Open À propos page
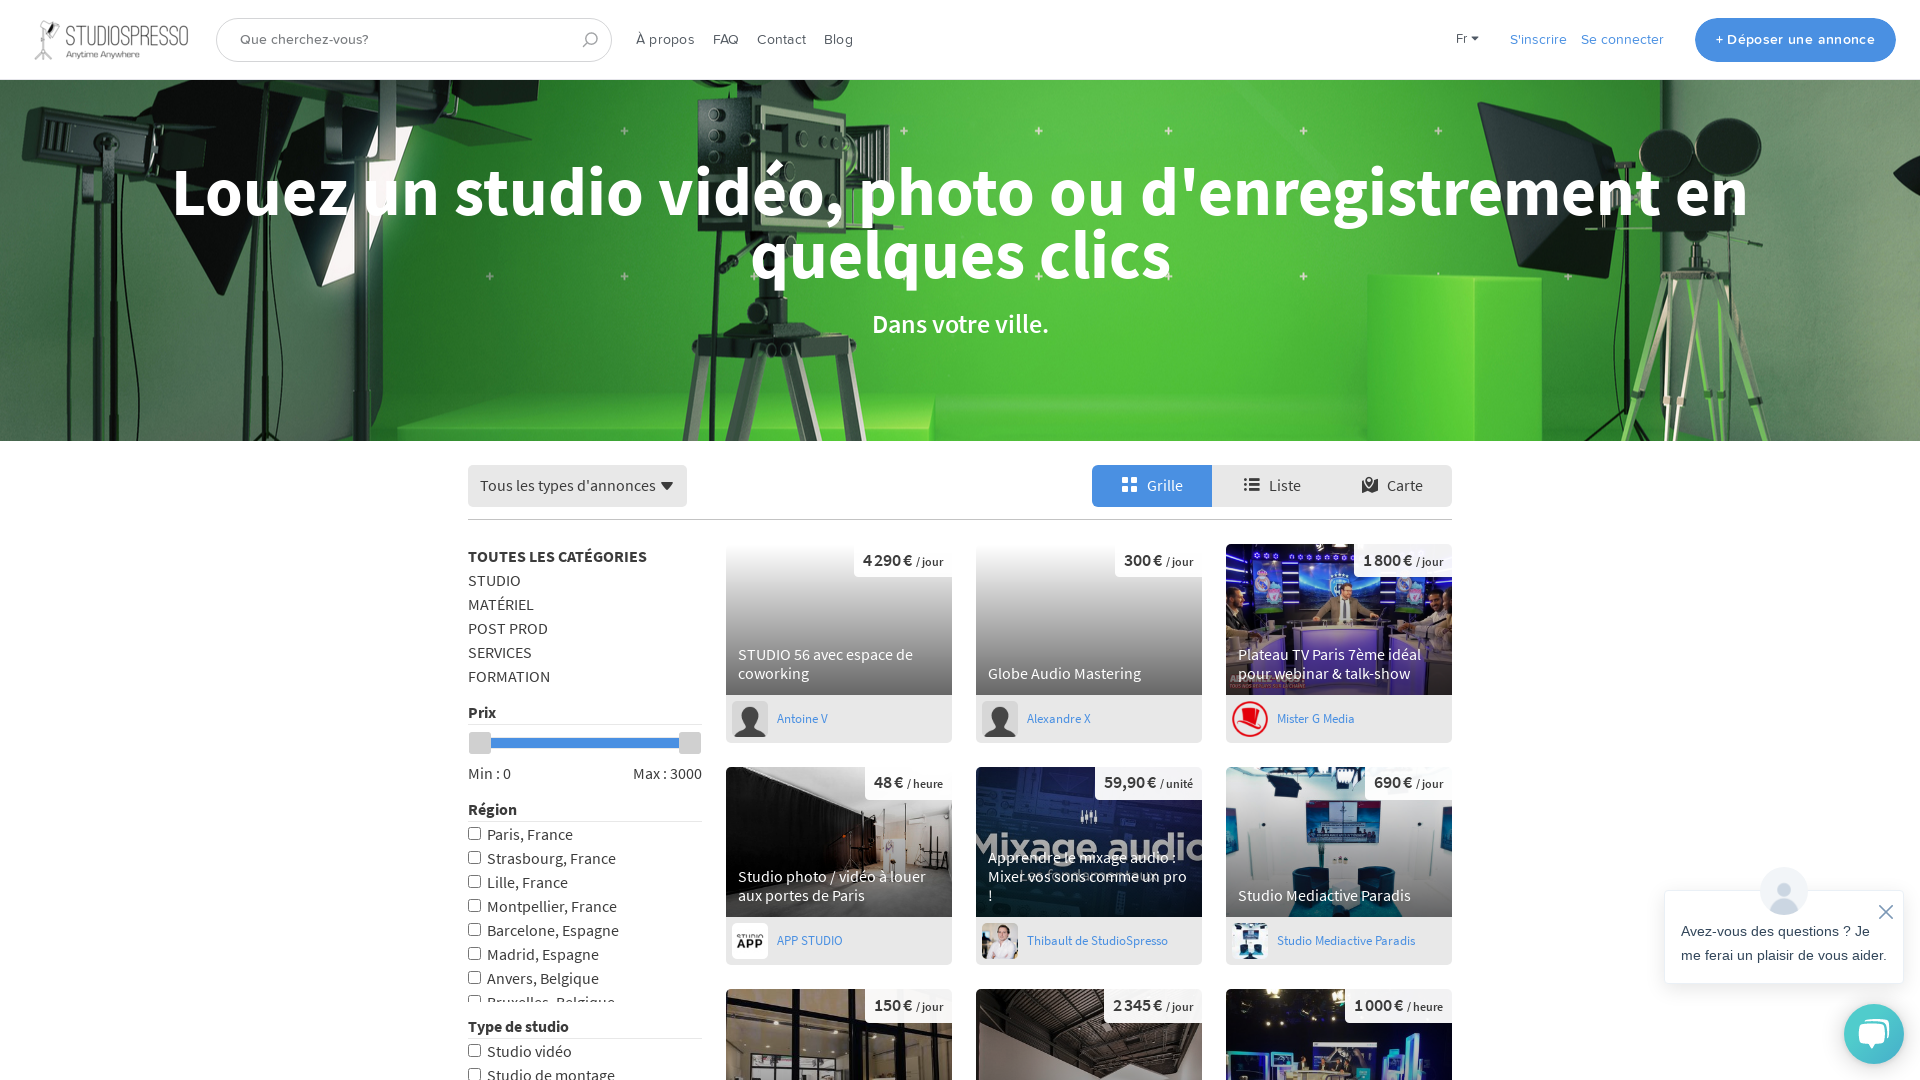The height and width of the screenshot is (1080, 1920). pyautogui.click(x=665, y=40)
